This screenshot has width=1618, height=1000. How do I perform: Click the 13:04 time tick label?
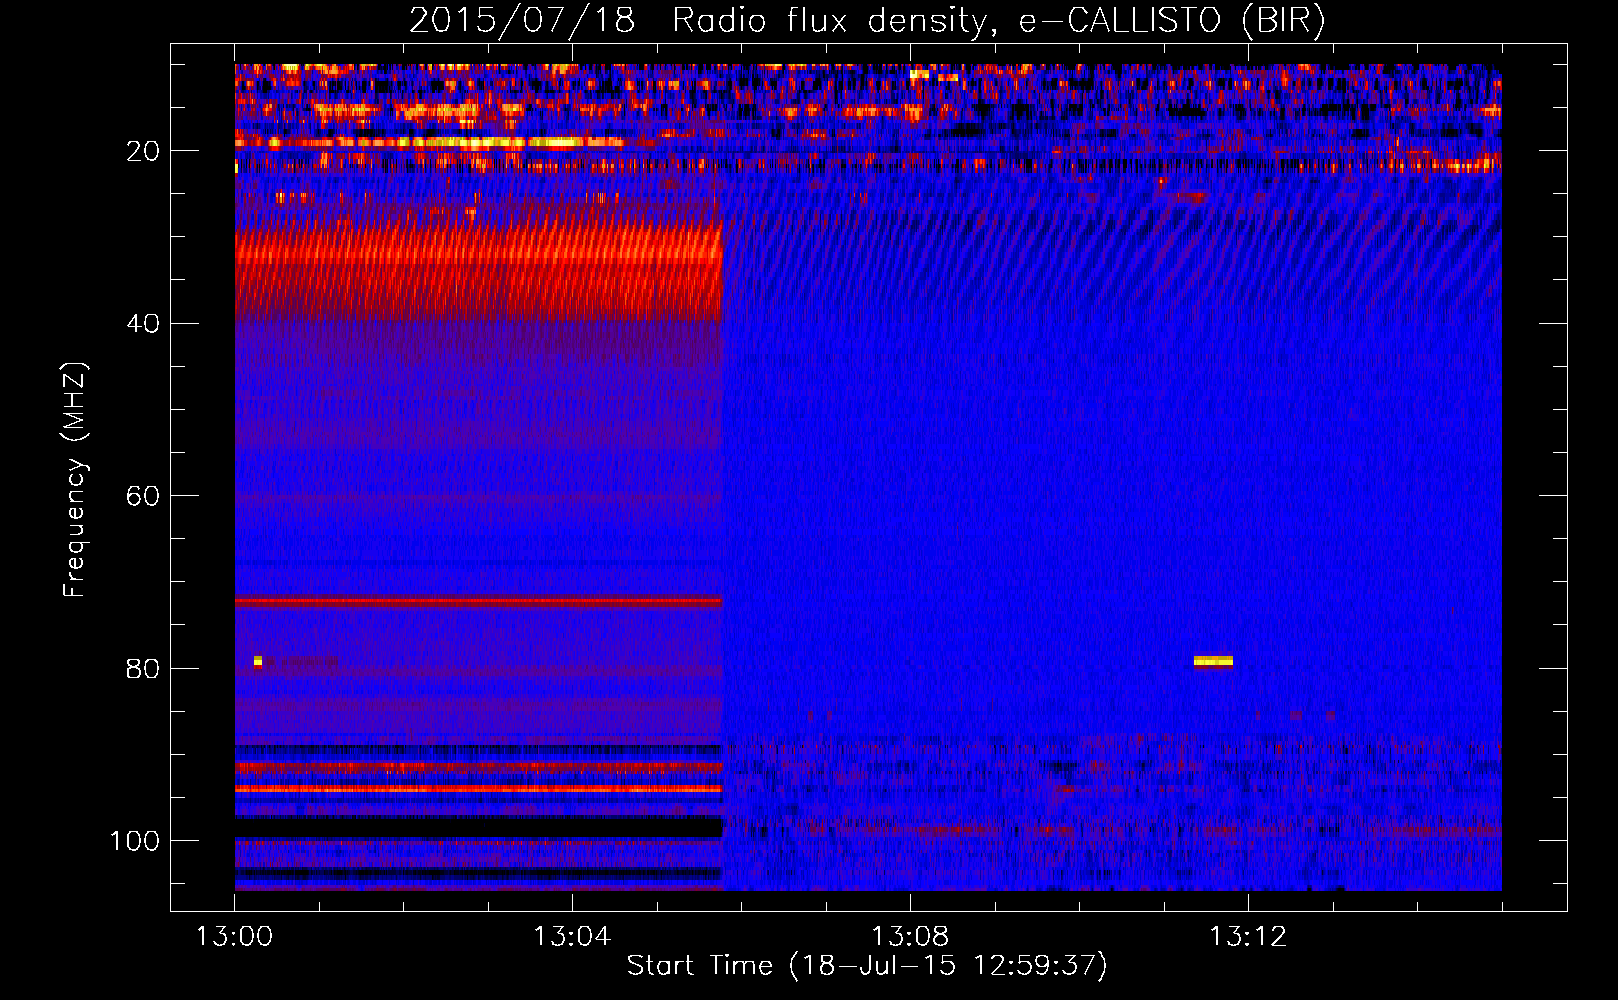572,937
